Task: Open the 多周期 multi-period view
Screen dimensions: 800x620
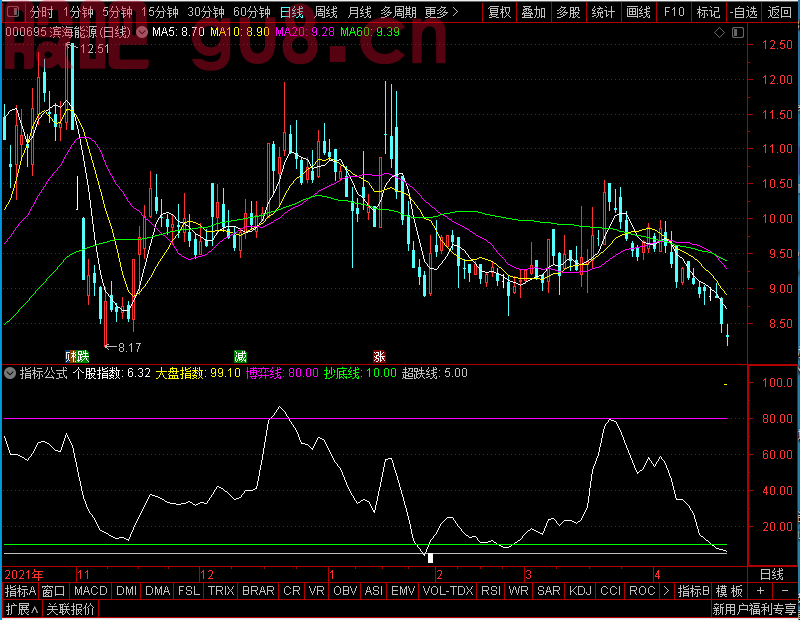Action: point(398,12)
